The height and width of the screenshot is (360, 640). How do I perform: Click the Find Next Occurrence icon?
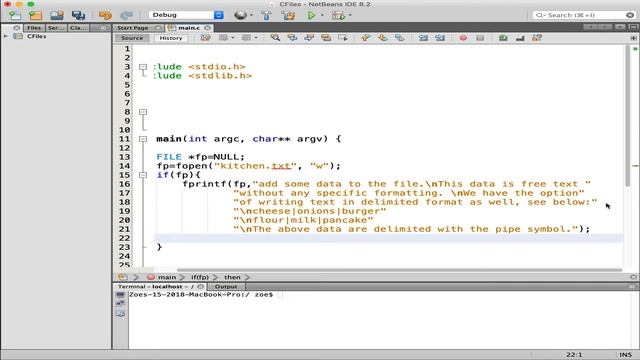click(309, 38)
